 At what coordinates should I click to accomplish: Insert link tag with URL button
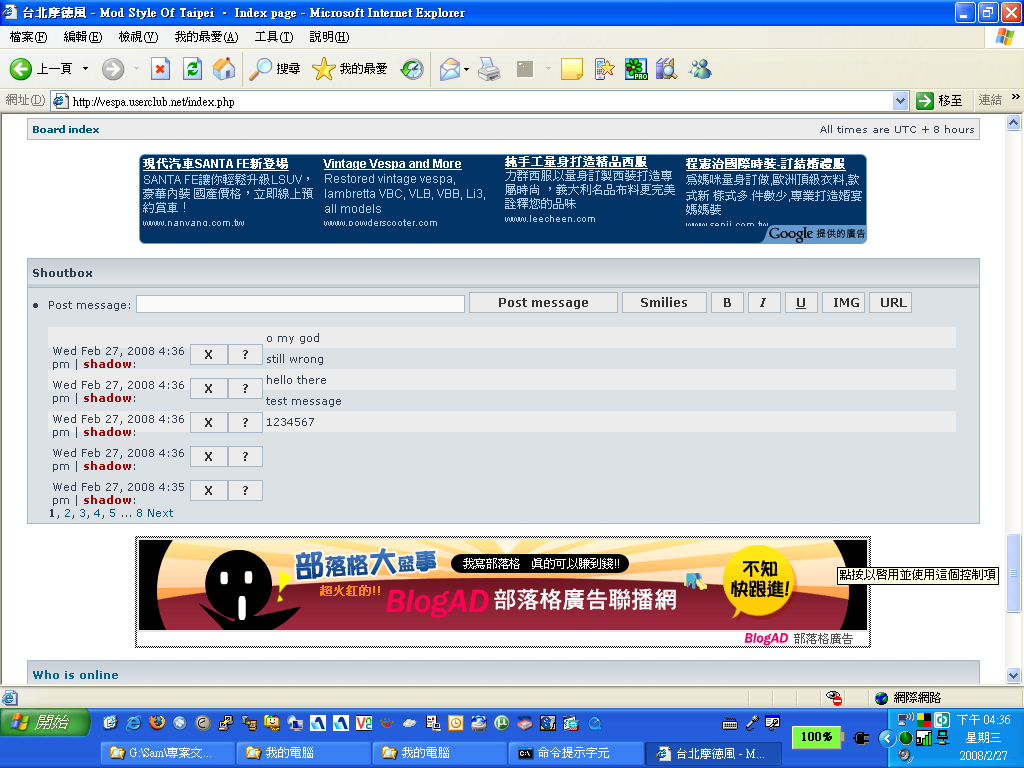pyautogui.click(x=891, y=302)
